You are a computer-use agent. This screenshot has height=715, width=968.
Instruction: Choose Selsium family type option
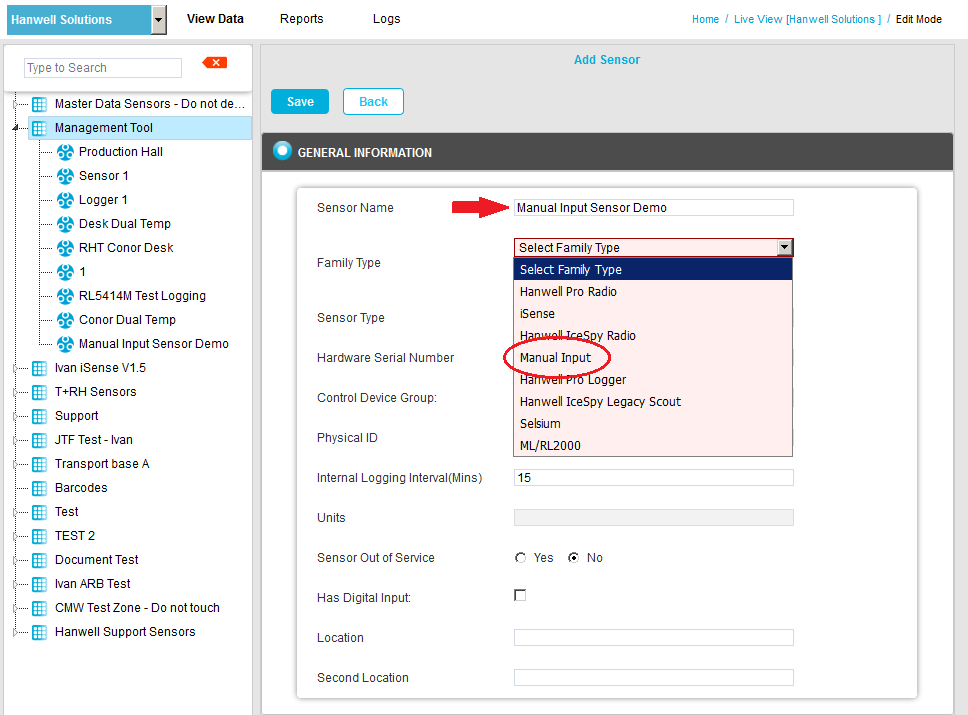[x=653, y=424]
